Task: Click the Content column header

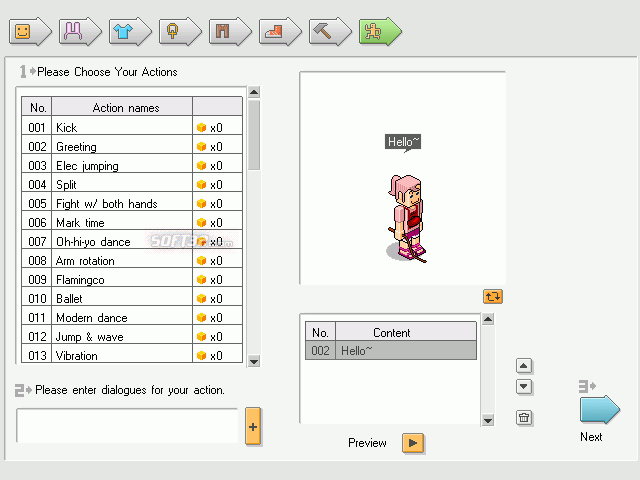Action: click(x=406, y=332)
